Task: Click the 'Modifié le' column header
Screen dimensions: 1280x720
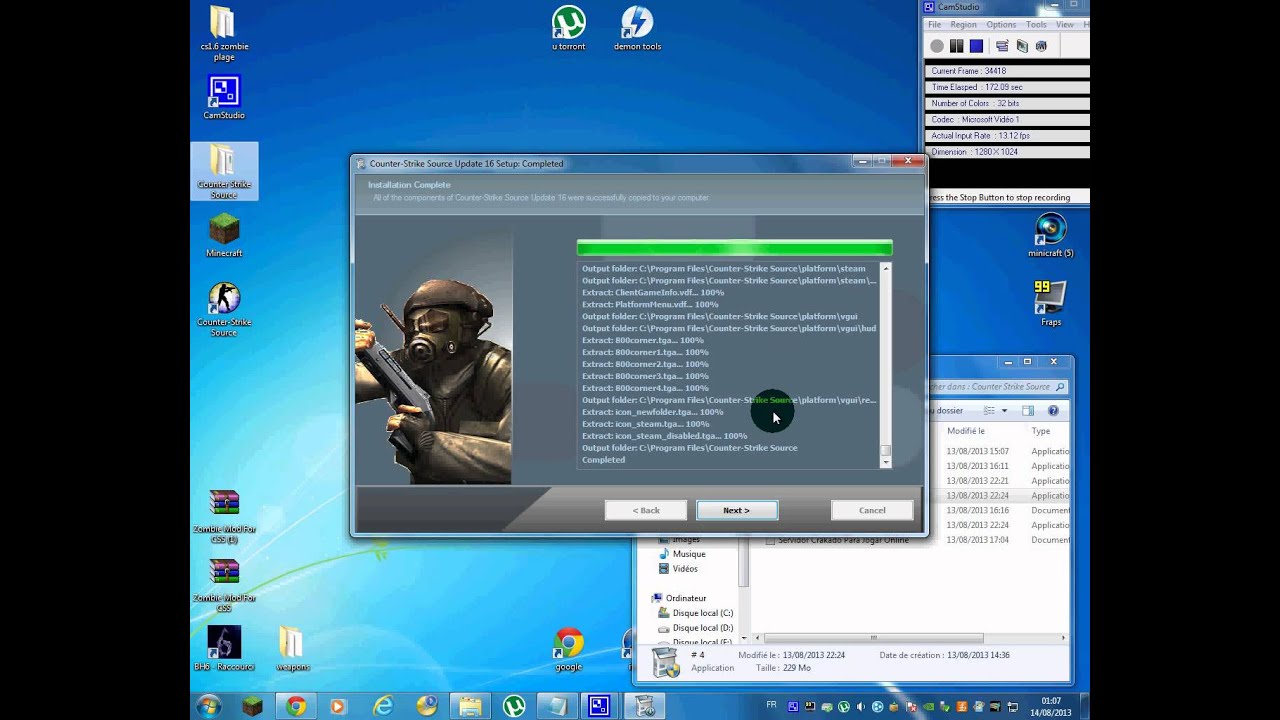Action: click(966, 431)
